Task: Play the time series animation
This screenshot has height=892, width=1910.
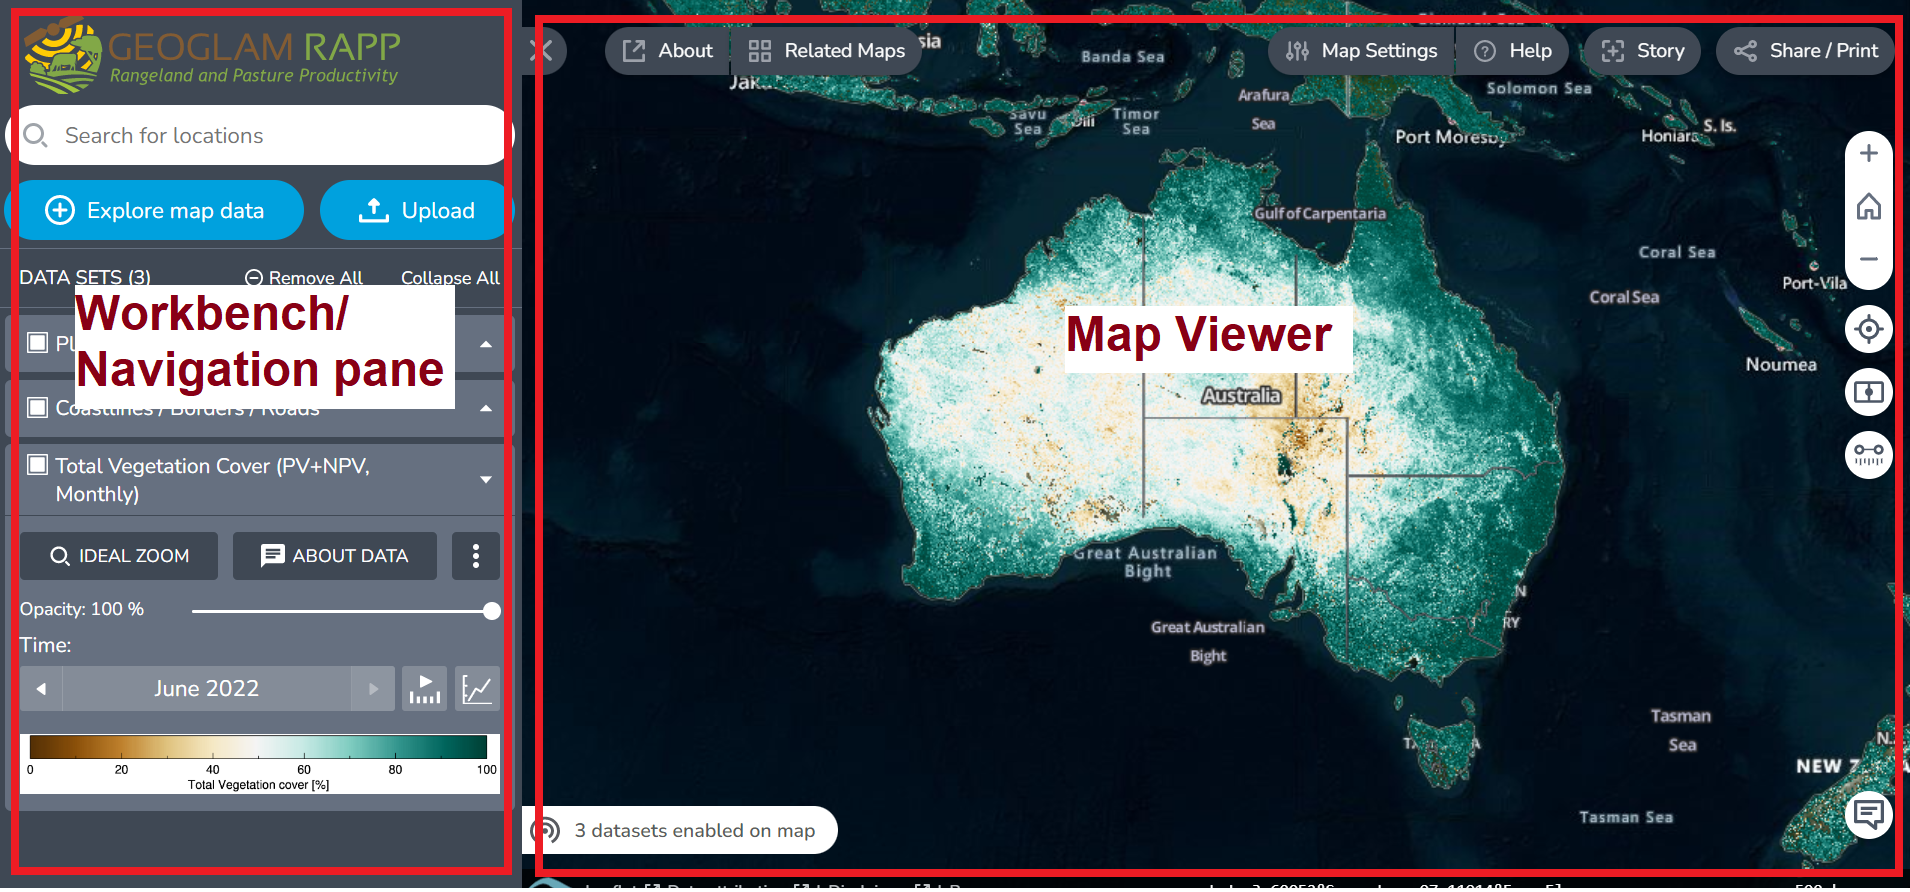Action: point(424,689)
